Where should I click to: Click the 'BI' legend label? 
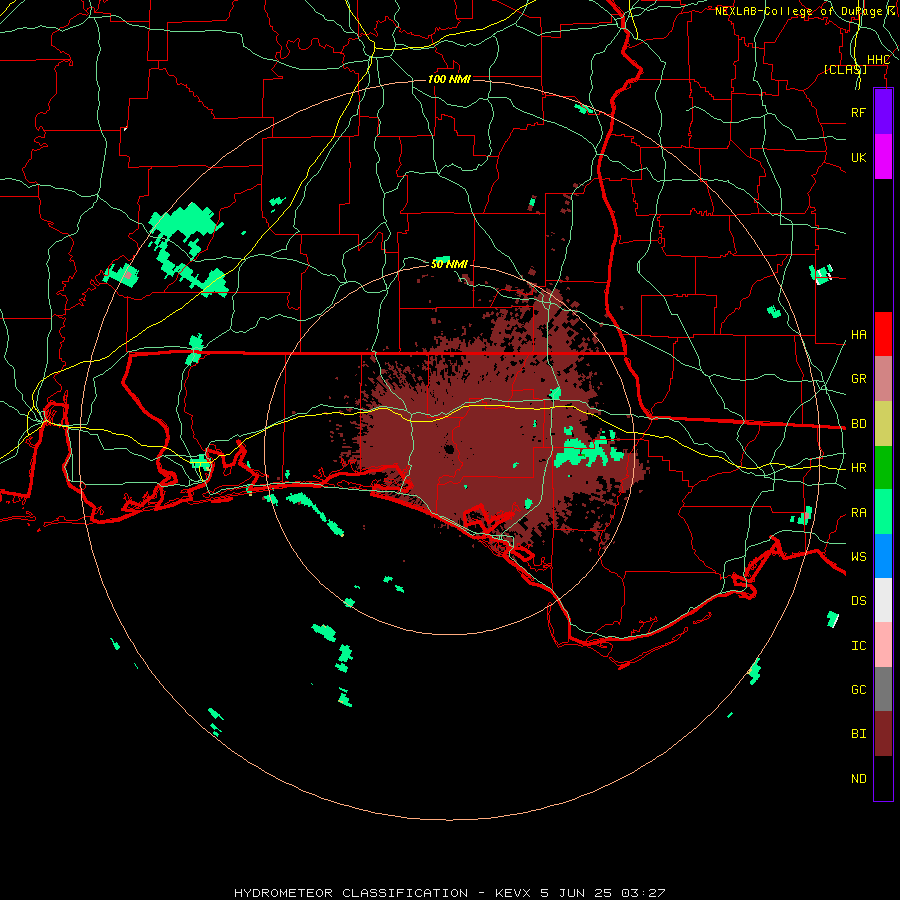point(858,734)
